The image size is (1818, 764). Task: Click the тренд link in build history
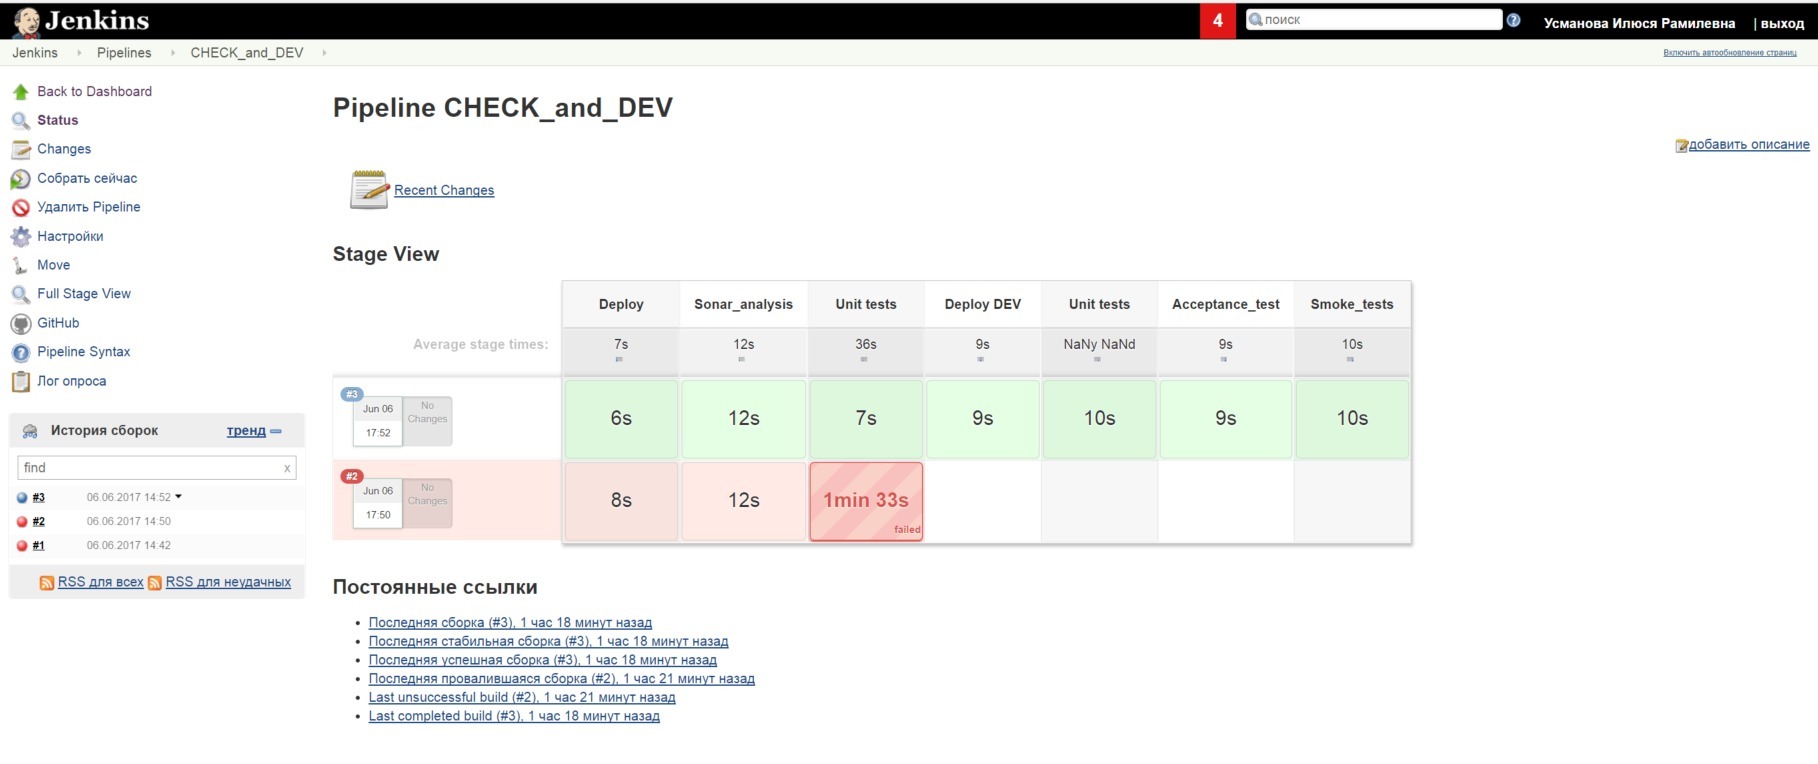coord(246,431)
